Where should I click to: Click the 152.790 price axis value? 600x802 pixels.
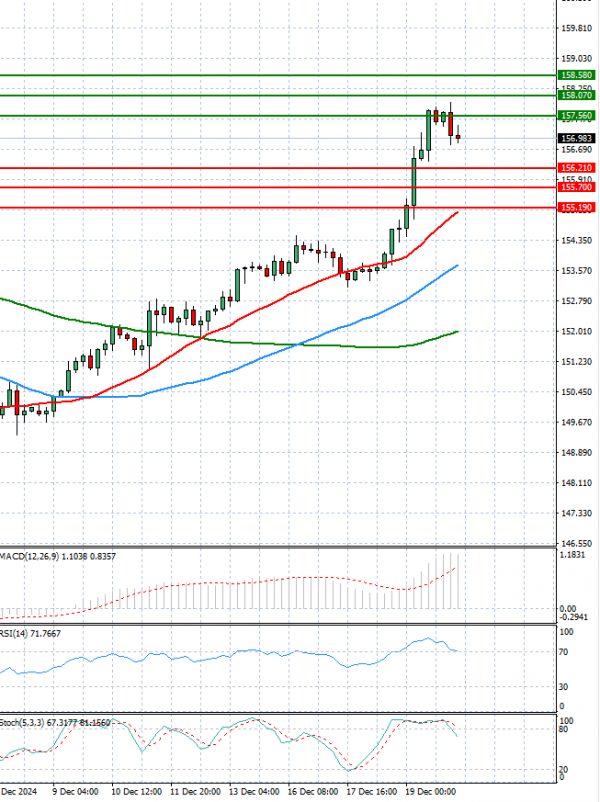pos(576,301)
